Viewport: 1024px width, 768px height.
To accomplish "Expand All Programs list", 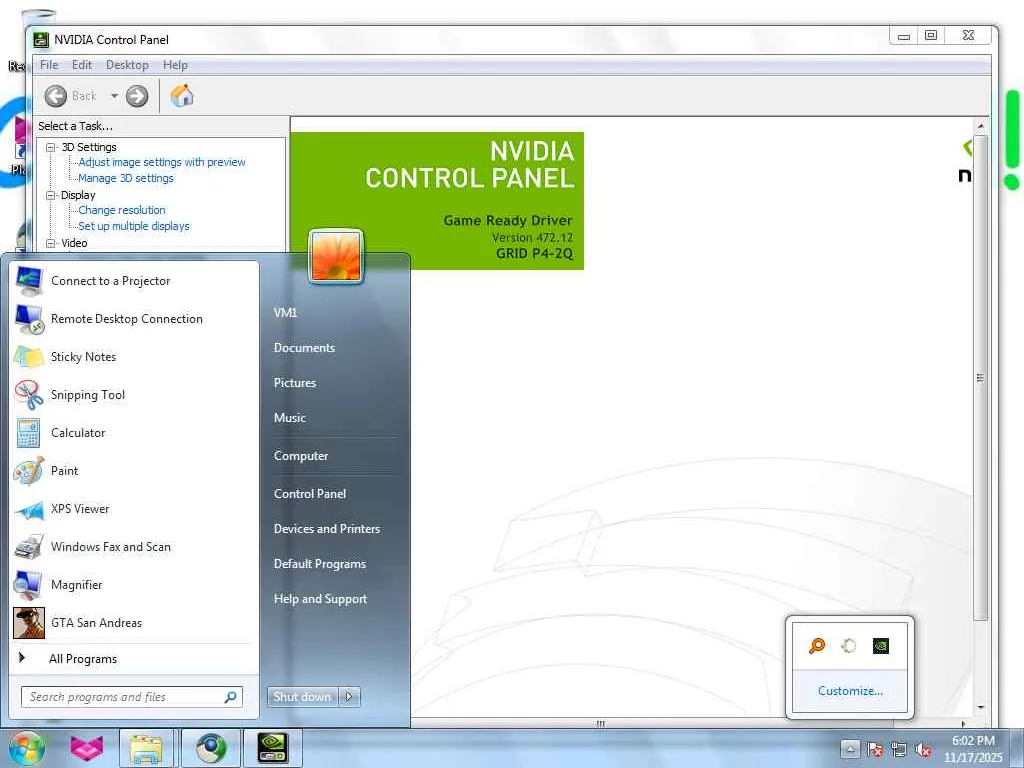I will [83, 659].
